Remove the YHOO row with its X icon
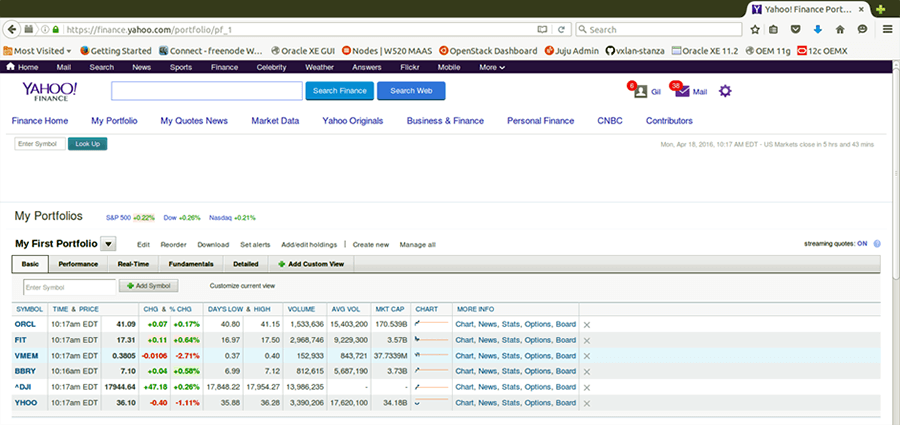 coord(587,403)
